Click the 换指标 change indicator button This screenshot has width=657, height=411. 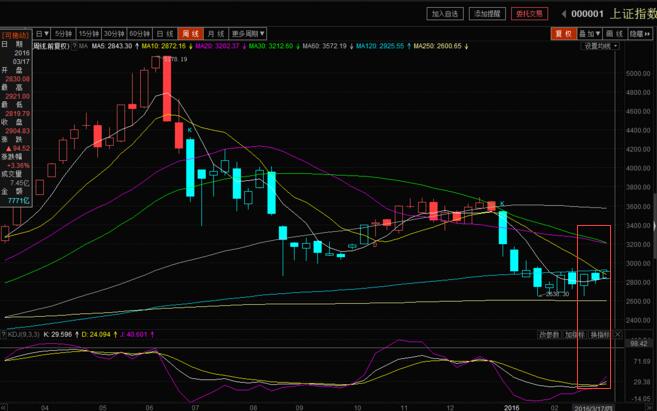coord(599,334)
